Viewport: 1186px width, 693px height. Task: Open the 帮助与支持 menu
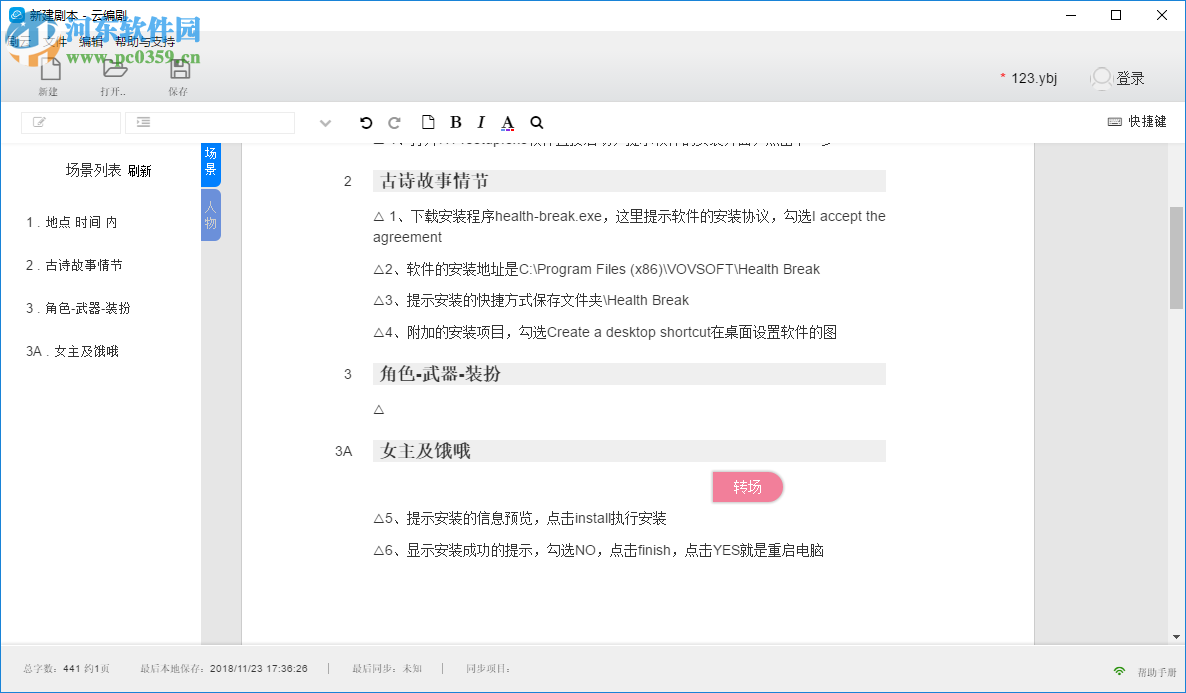pos(143,42)
